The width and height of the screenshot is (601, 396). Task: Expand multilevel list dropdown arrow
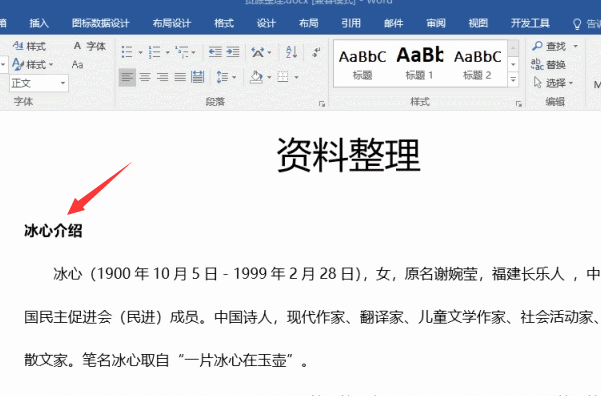click(193, 53)
